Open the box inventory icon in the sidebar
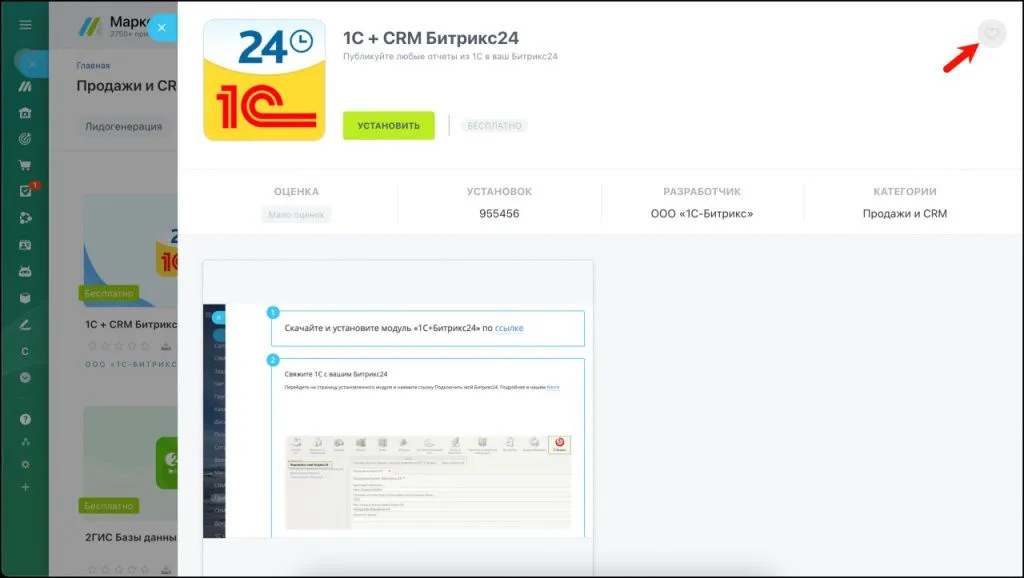The height and width of the screenshot is (578, 1024). pyautogui.click(x=25, y=298)
